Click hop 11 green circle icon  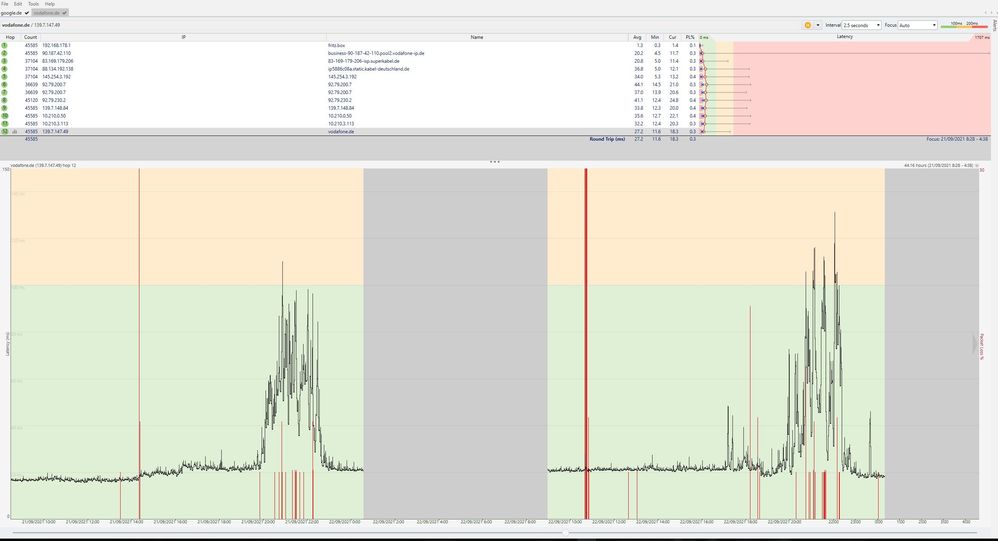(4, 123)
